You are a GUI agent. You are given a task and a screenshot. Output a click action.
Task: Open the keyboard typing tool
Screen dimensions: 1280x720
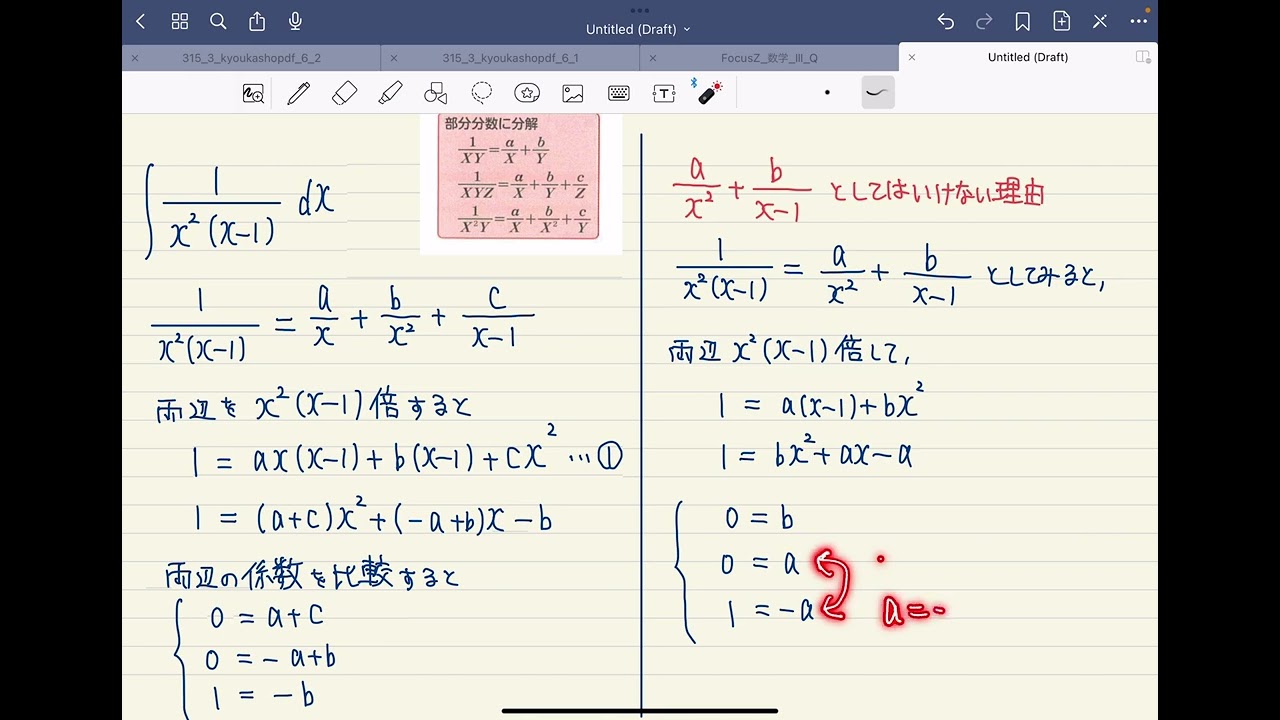(618, 93)
